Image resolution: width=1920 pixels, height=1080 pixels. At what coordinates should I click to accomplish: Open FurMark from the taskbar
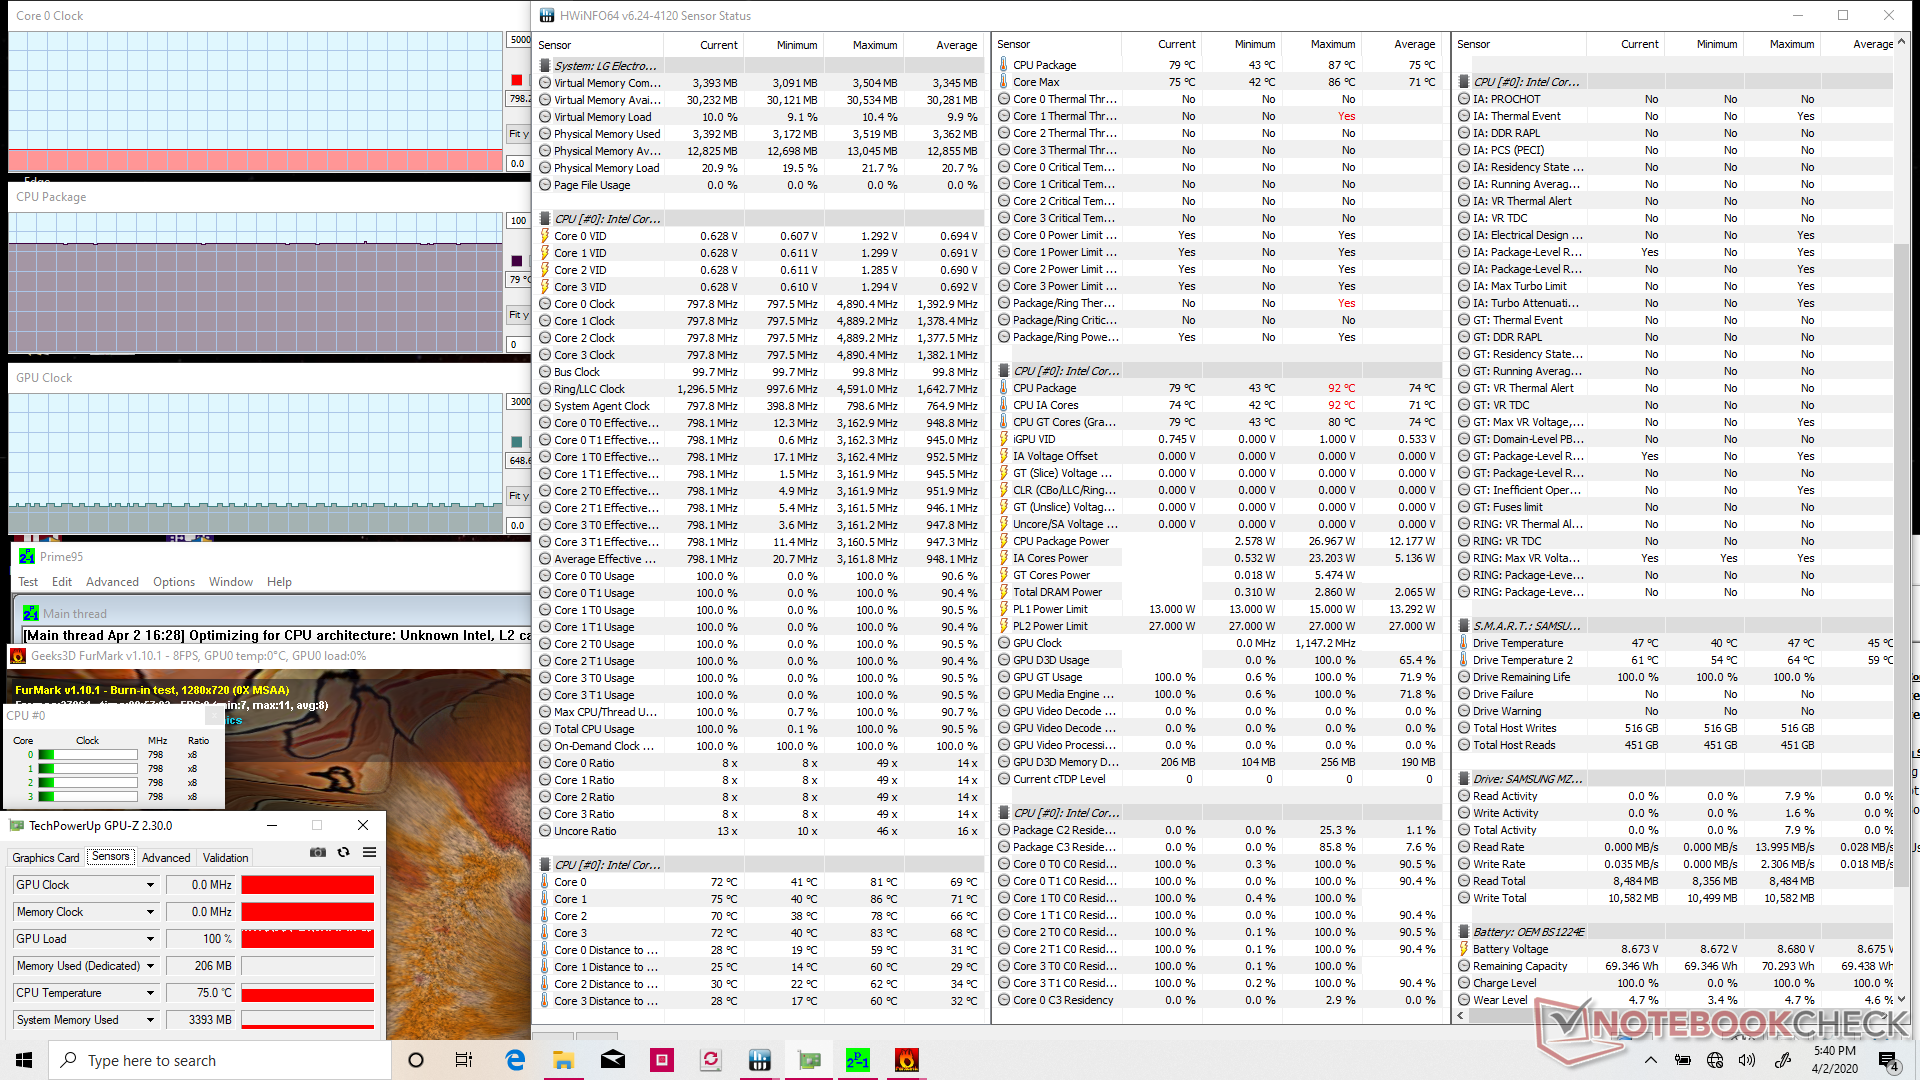coord(906,1060)
